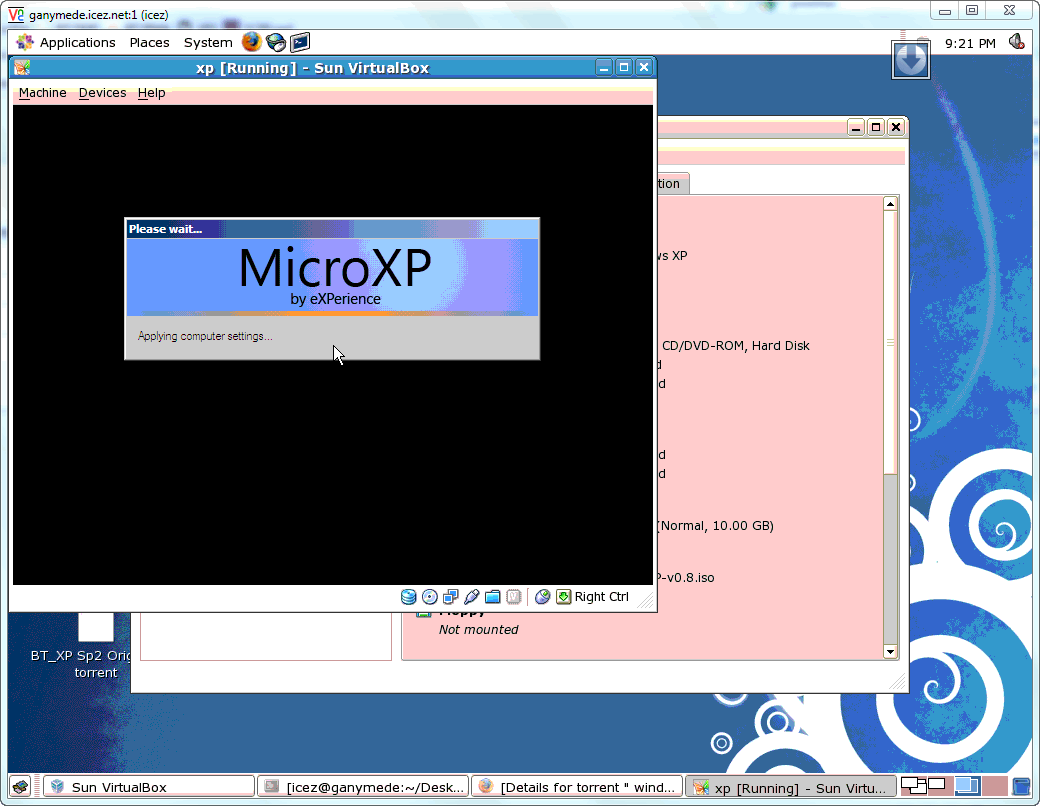Click the details pane vertical scrollbar thumb
The image size is (1040, 806).
[890, 343]
